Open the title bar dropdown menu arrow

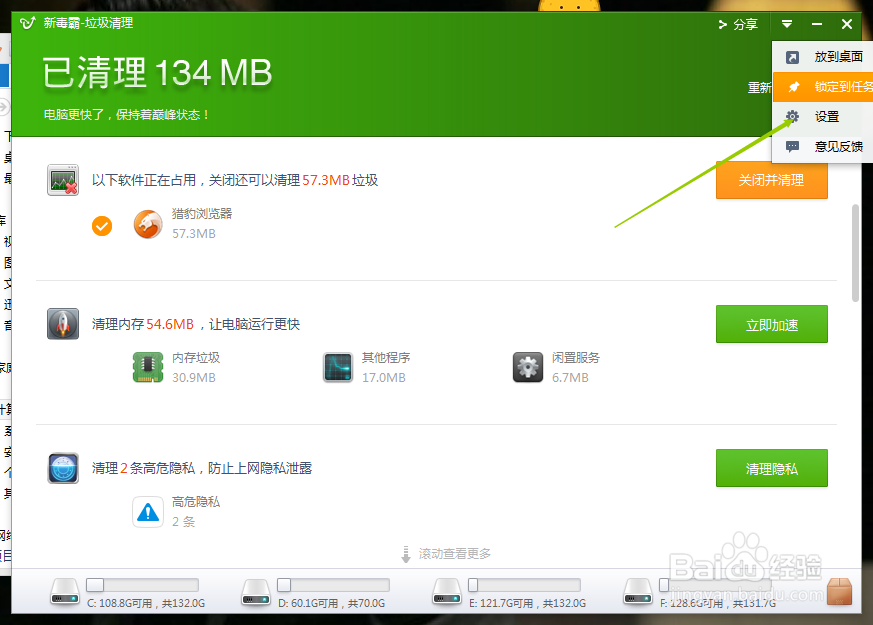pyautogui.click(x=787, y=24)
